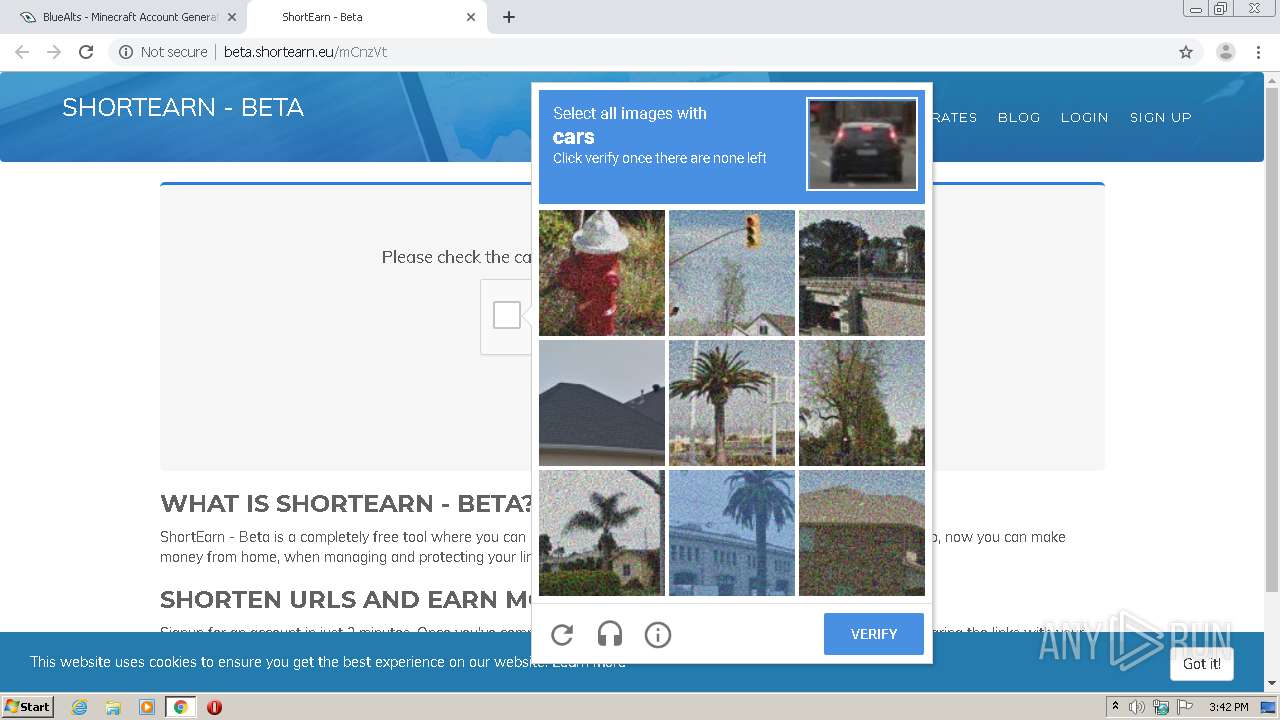Select the brown roof image tile
The height and width of the screenshot is (720, 1280).
[862, 533]
